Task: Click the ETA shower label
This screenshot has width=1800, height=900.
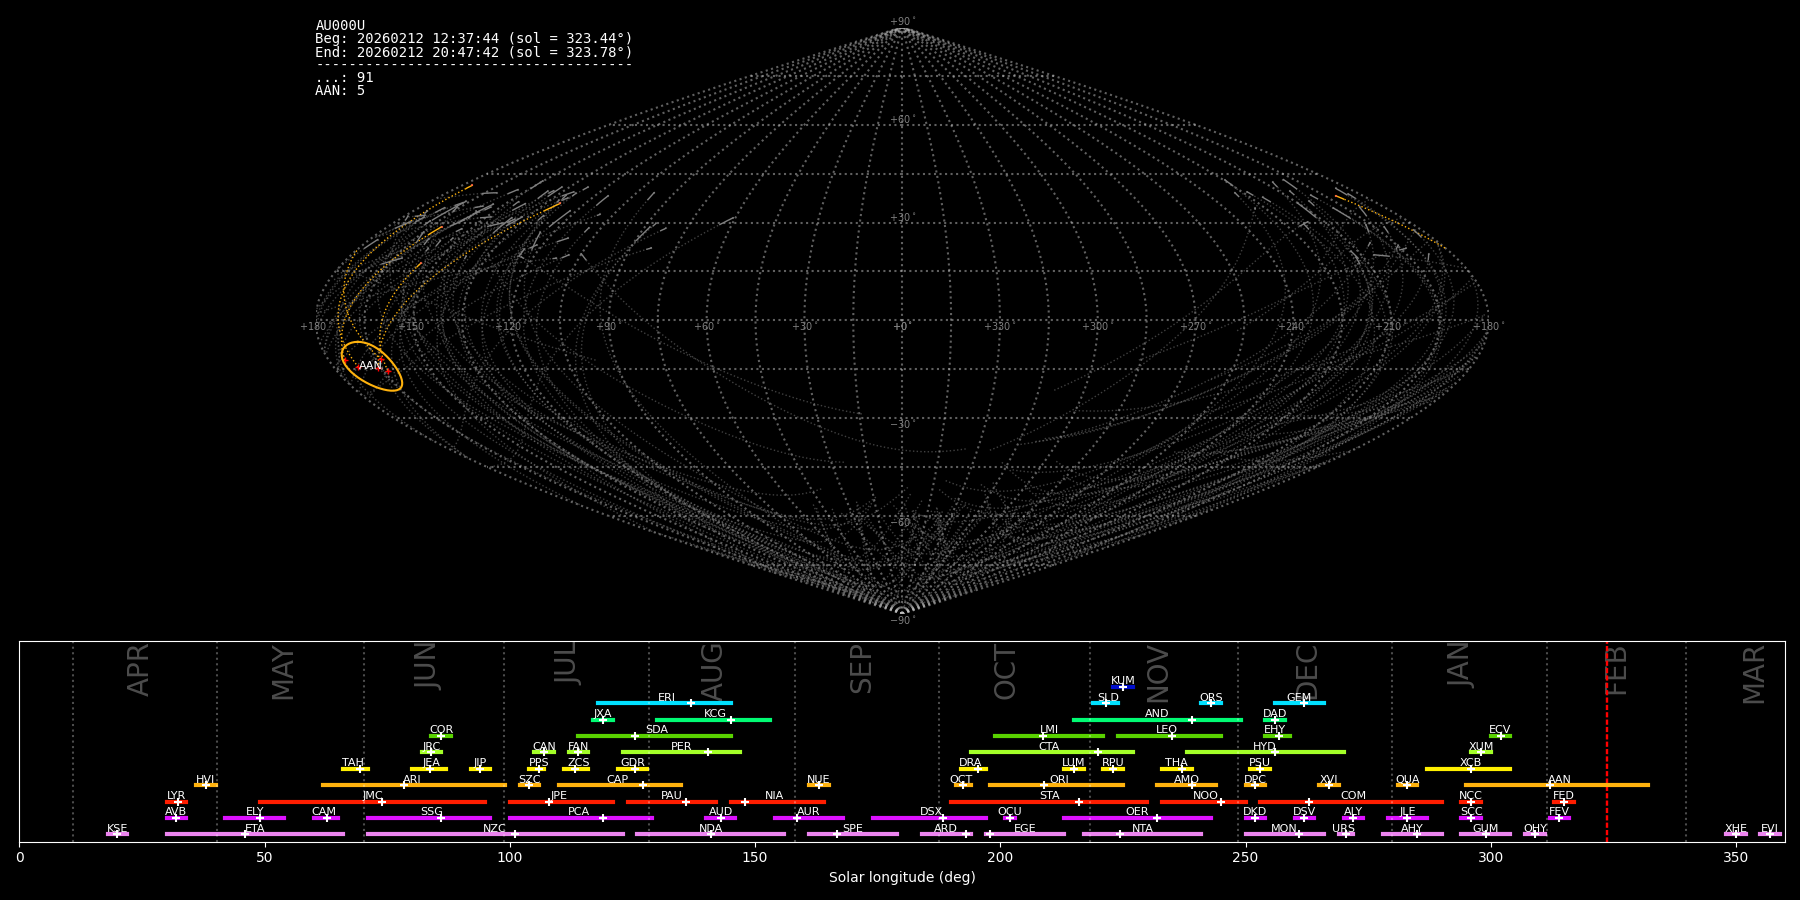Action: coord(255,829)
